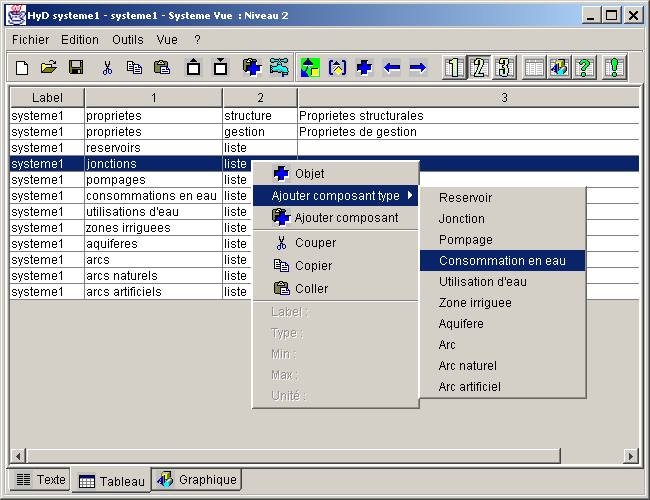
Task: Select Coller in the context menu
Action: pos(336,289)
